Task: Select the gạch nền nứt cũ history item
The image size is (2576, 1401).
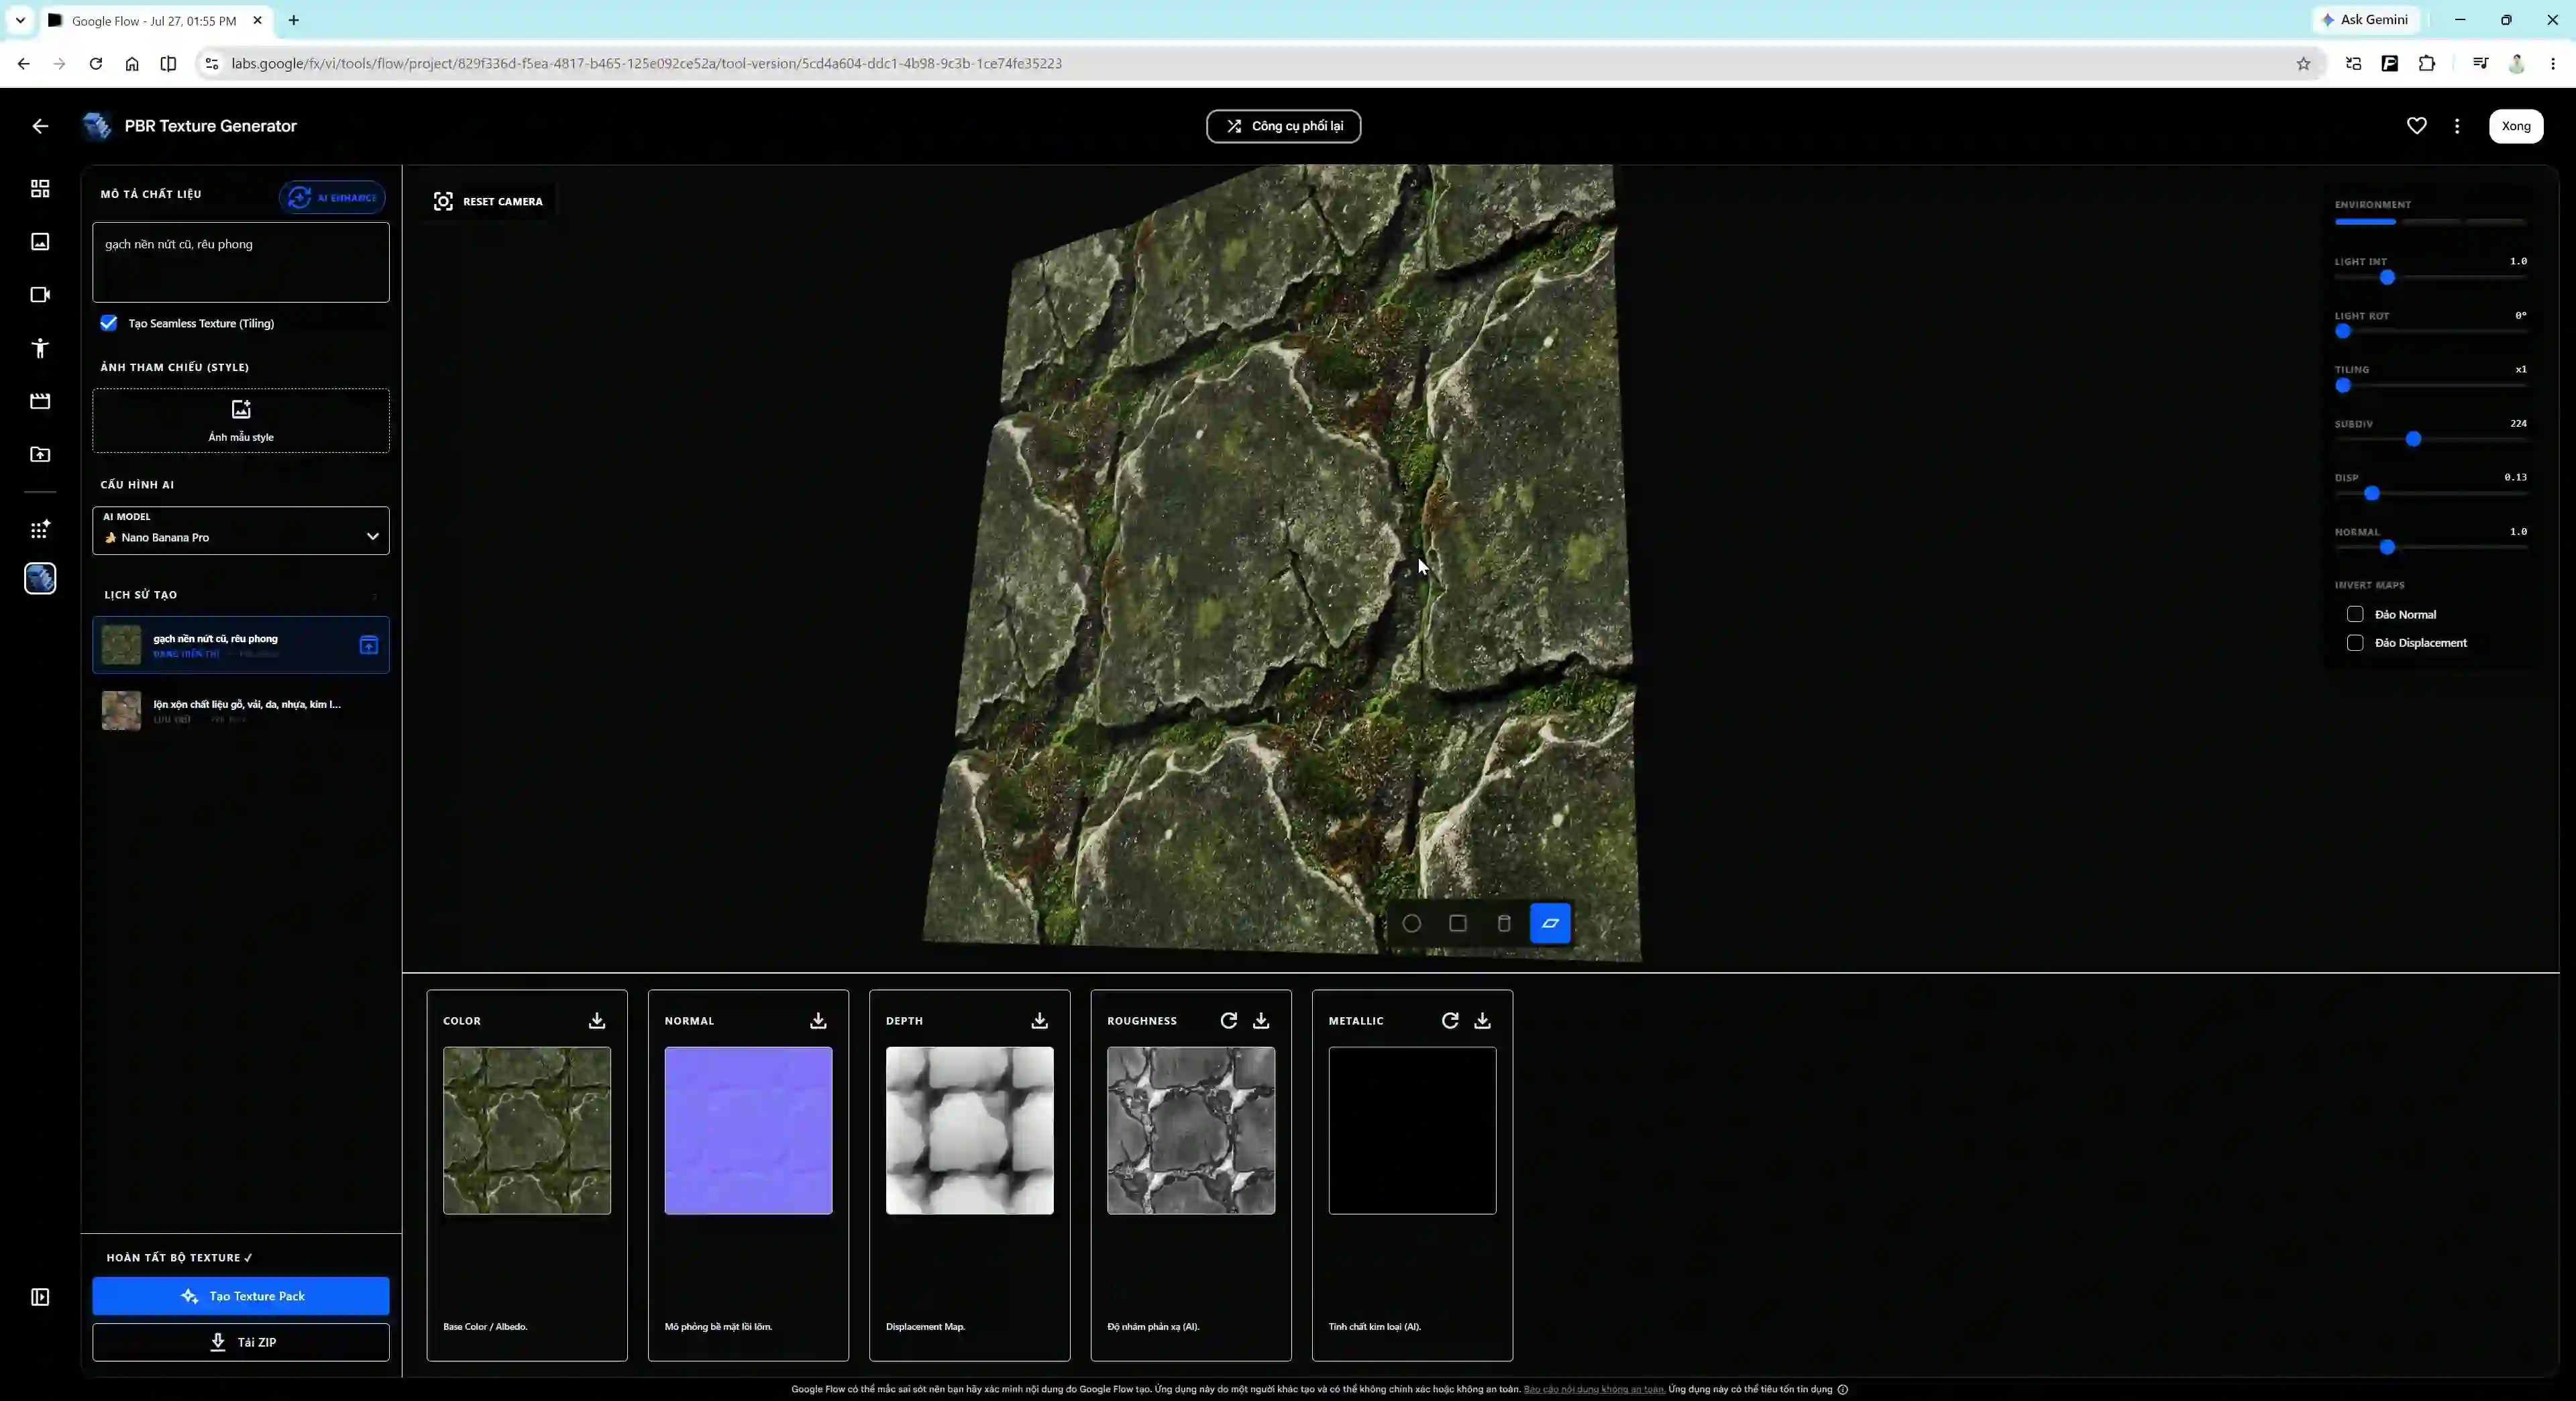Action: pyautogui.click(x=241, y=645)
